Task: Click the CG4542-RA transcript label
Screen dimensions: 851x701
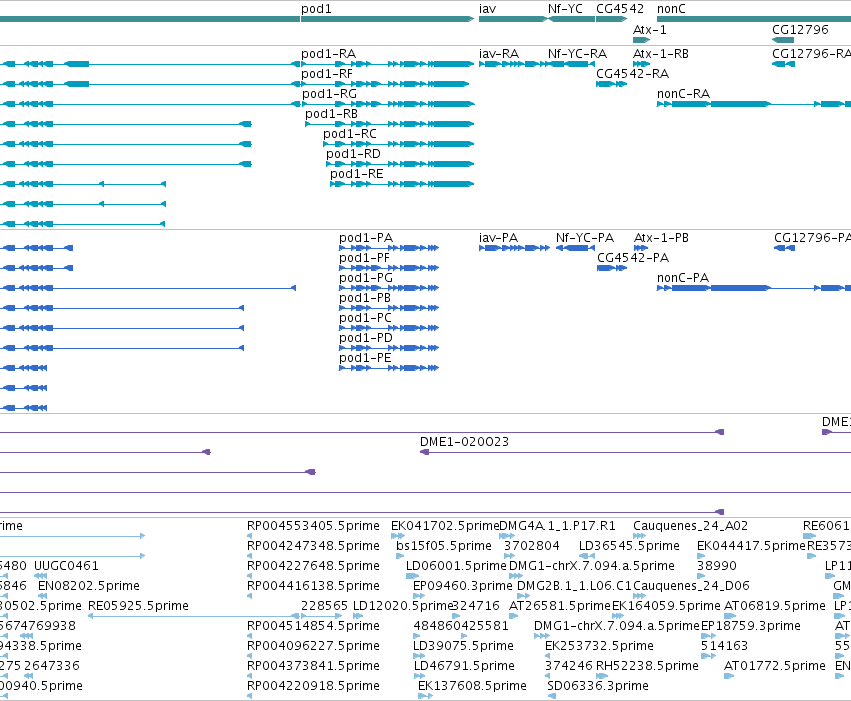Action: (632, 74)
